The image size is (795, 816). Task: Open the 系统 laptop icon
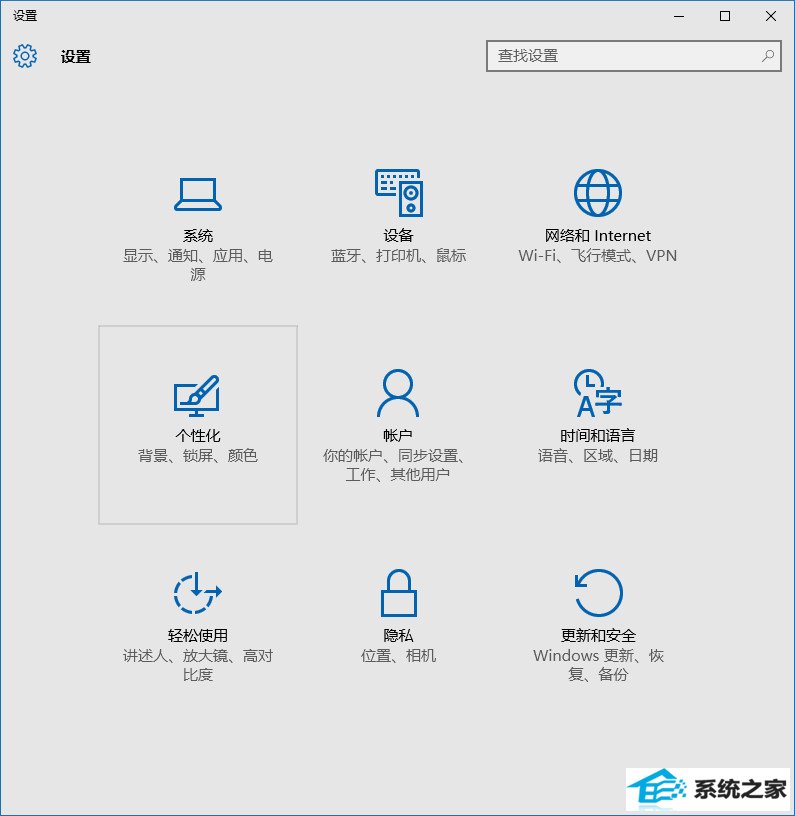point(198,194)
